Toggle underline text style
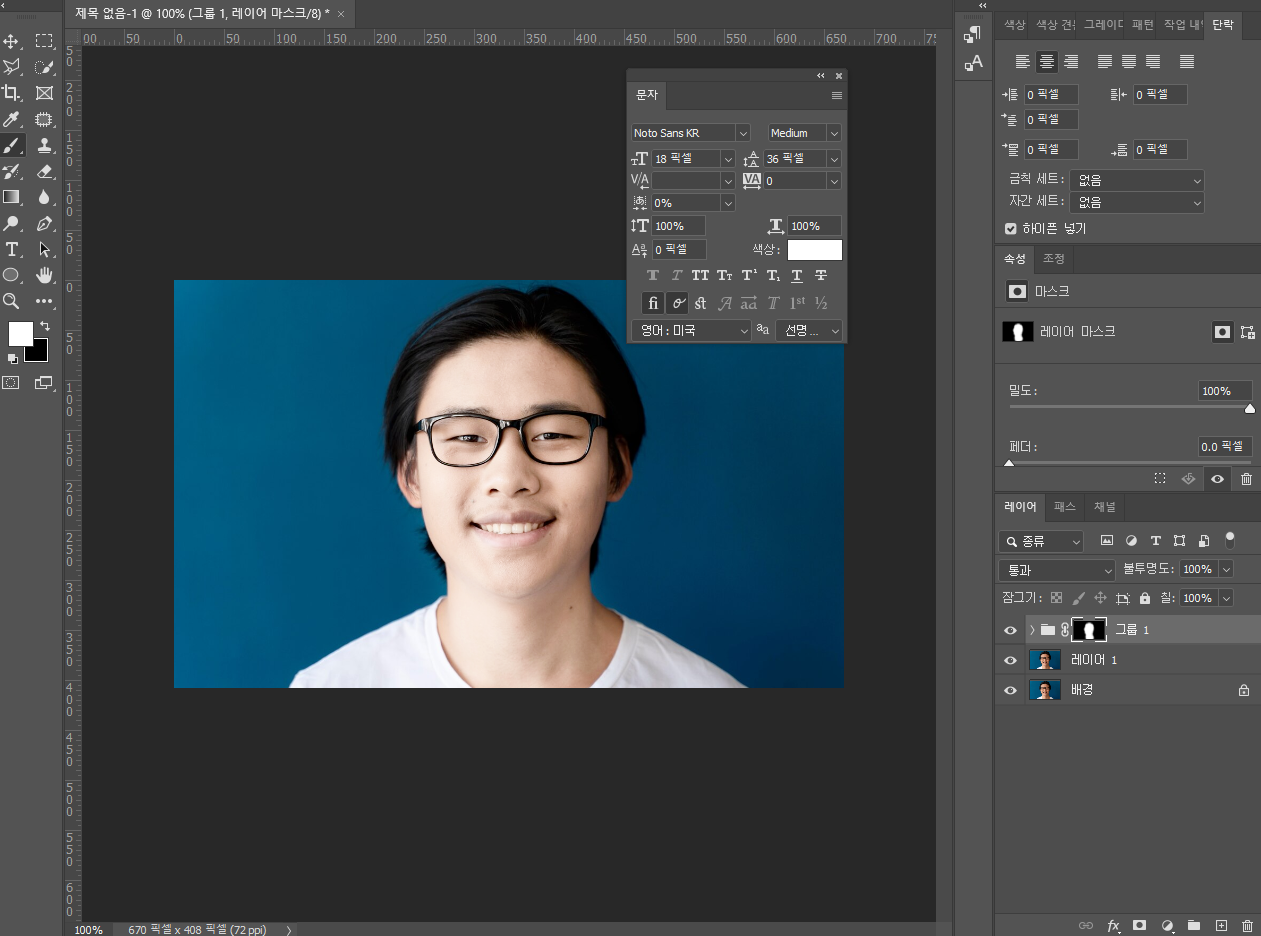The height and width of the screenshot is (936, 1261). coord(797,276)
